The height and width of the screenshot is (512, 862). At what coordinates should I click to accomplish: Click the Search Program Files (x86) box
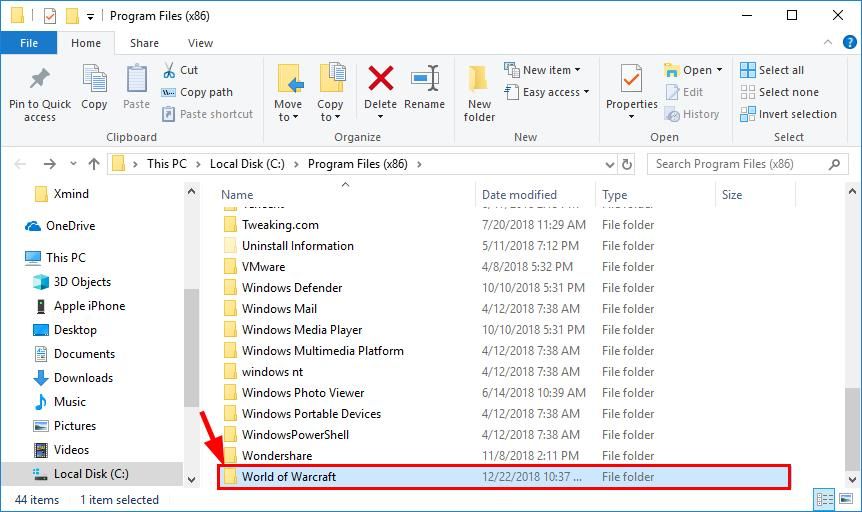coord(740,164)
